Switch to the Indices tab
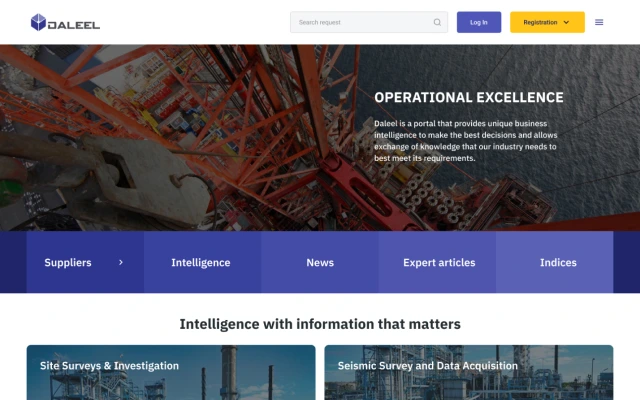Image resolution: width=640 pixels, height=400 pixels. tap(554, 262)
